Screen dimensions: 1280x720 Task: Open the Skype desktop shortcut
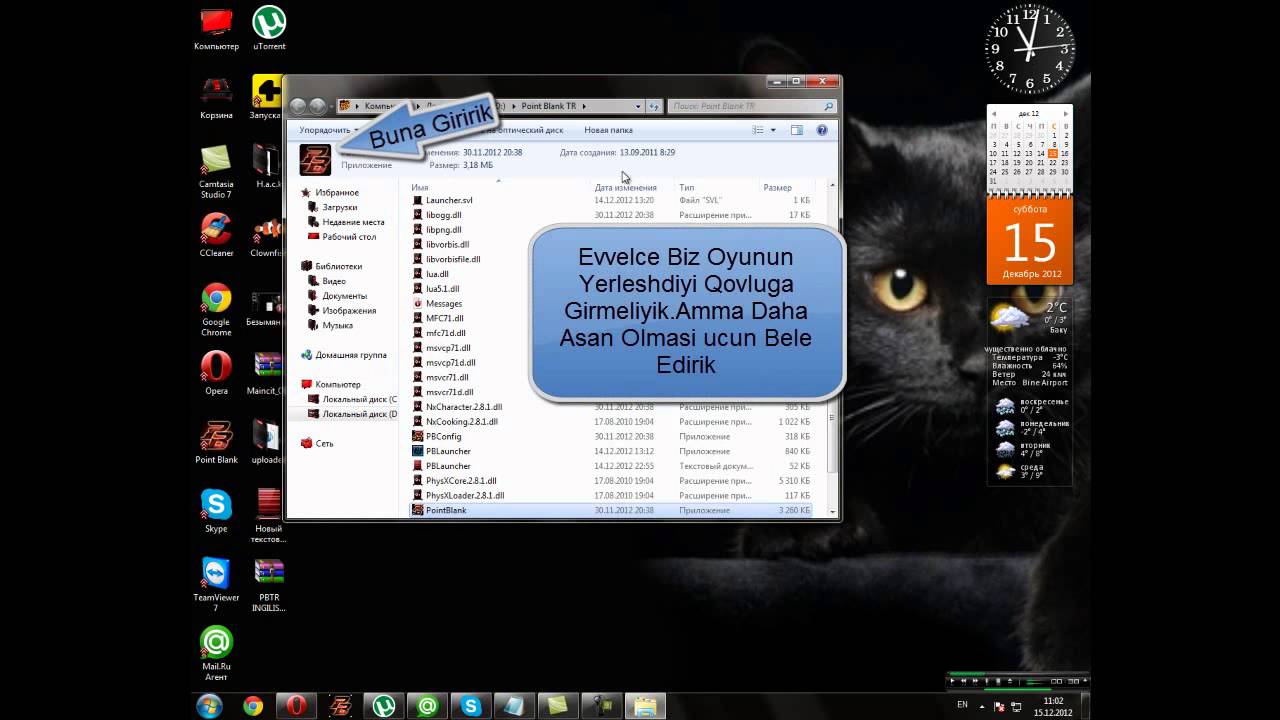[216, 511]
